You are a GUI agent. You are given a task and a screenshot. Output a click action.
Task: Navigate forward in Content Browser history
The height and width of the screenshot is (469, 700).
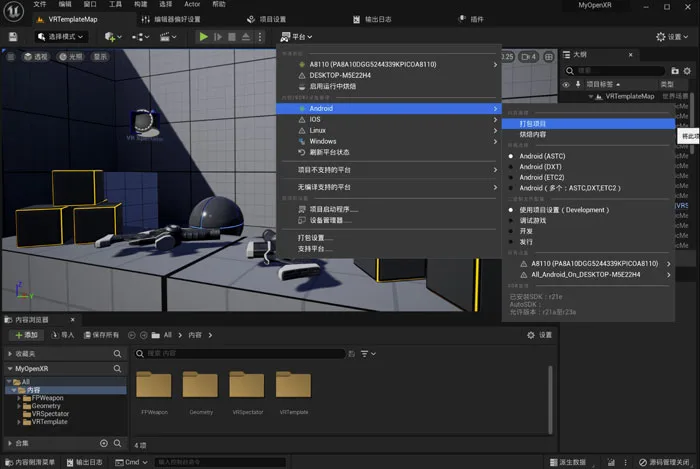[144, 335]
